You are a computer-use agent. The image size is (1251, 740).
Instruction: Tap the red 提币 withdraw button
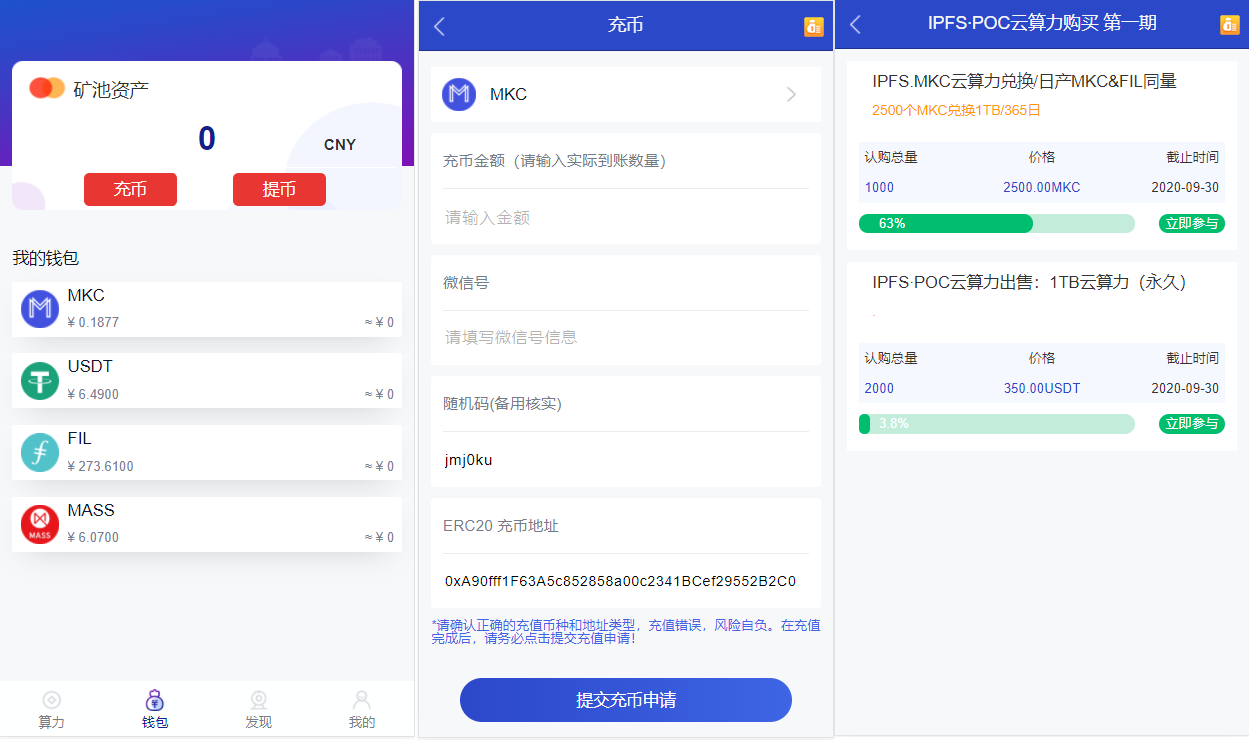pyautogui.click(x=279, y=190)
